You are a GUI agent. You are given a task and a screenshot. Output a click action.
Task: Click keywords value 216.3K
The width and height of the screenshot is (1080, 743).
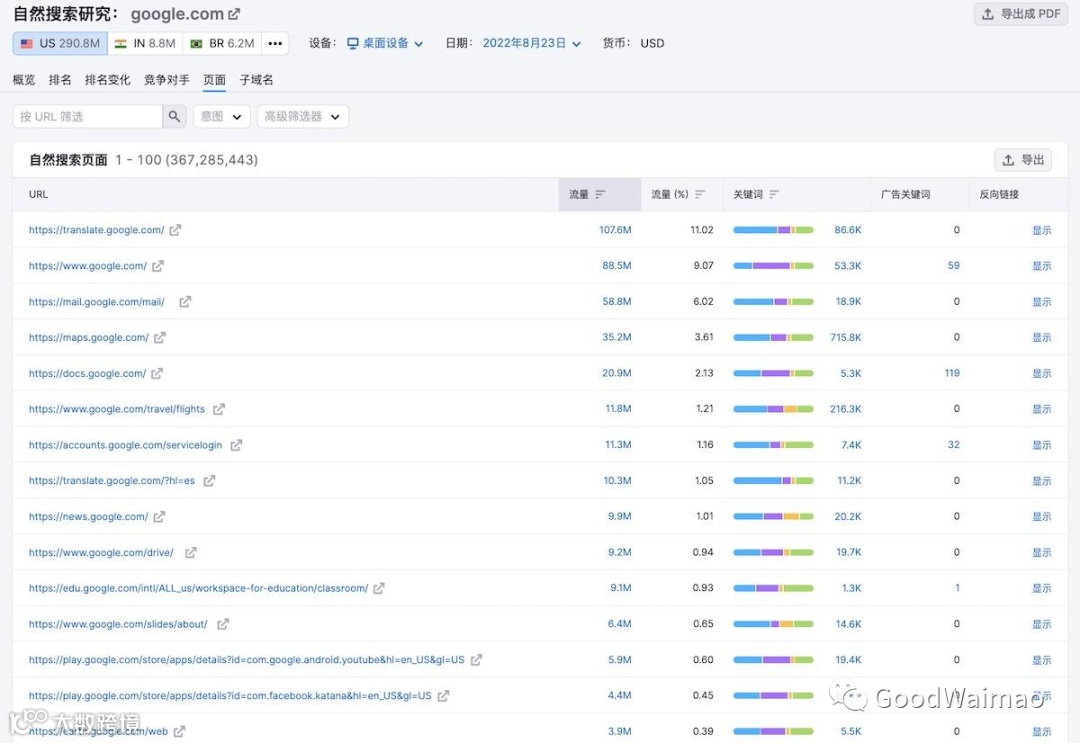(x=846, y=409)
